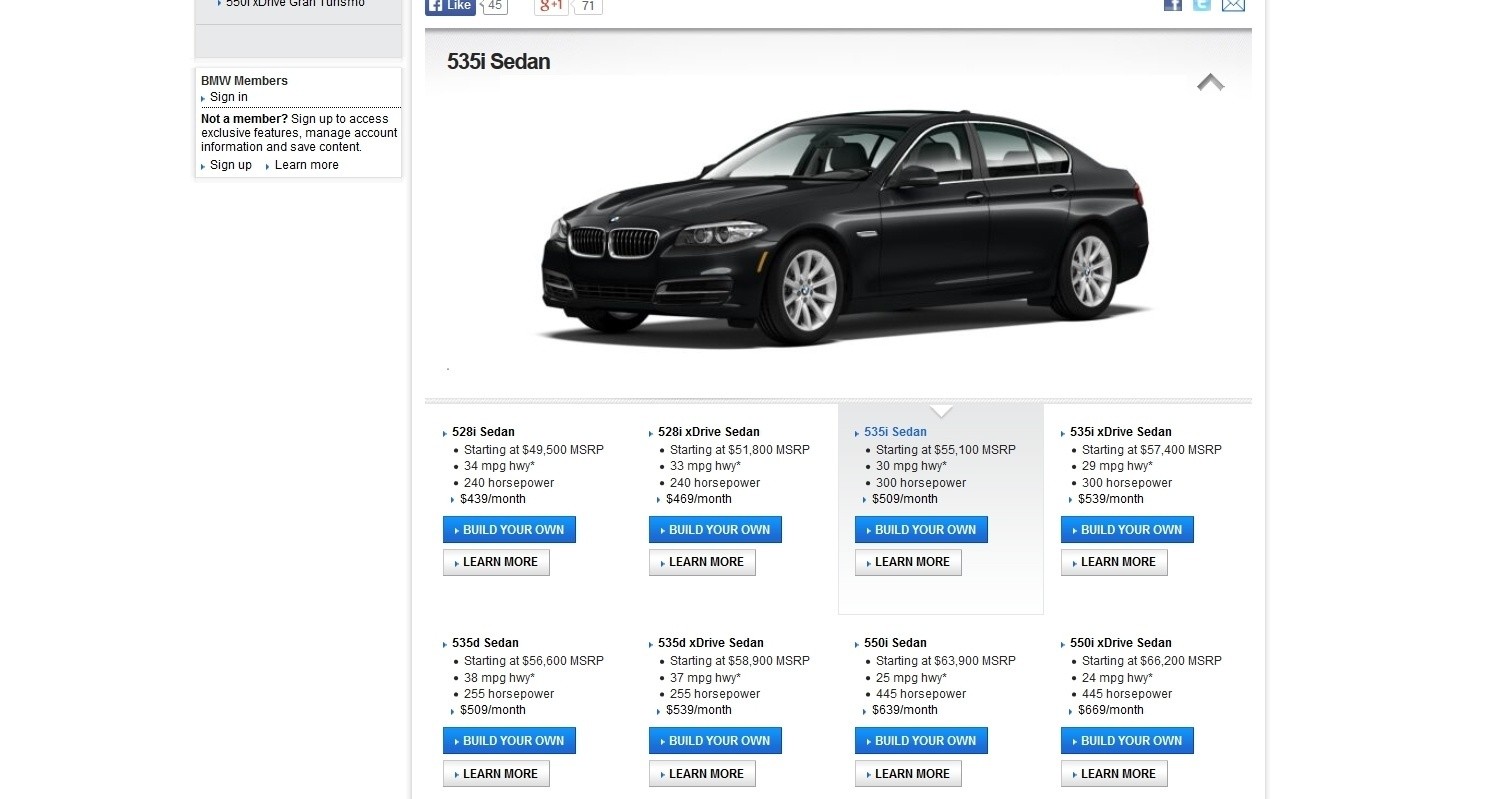Select the 550i Sedan model title
This screenshot has height=799, width=1507.
pos(895,643)
